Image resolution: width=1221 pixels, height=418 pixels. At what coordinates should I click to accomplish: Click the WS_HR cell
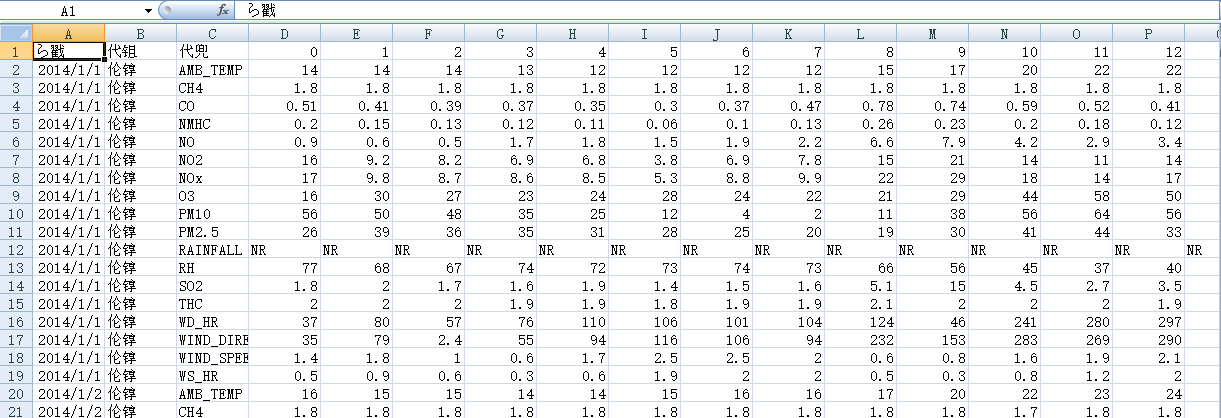pyautogui.click(x=212, y=376)
